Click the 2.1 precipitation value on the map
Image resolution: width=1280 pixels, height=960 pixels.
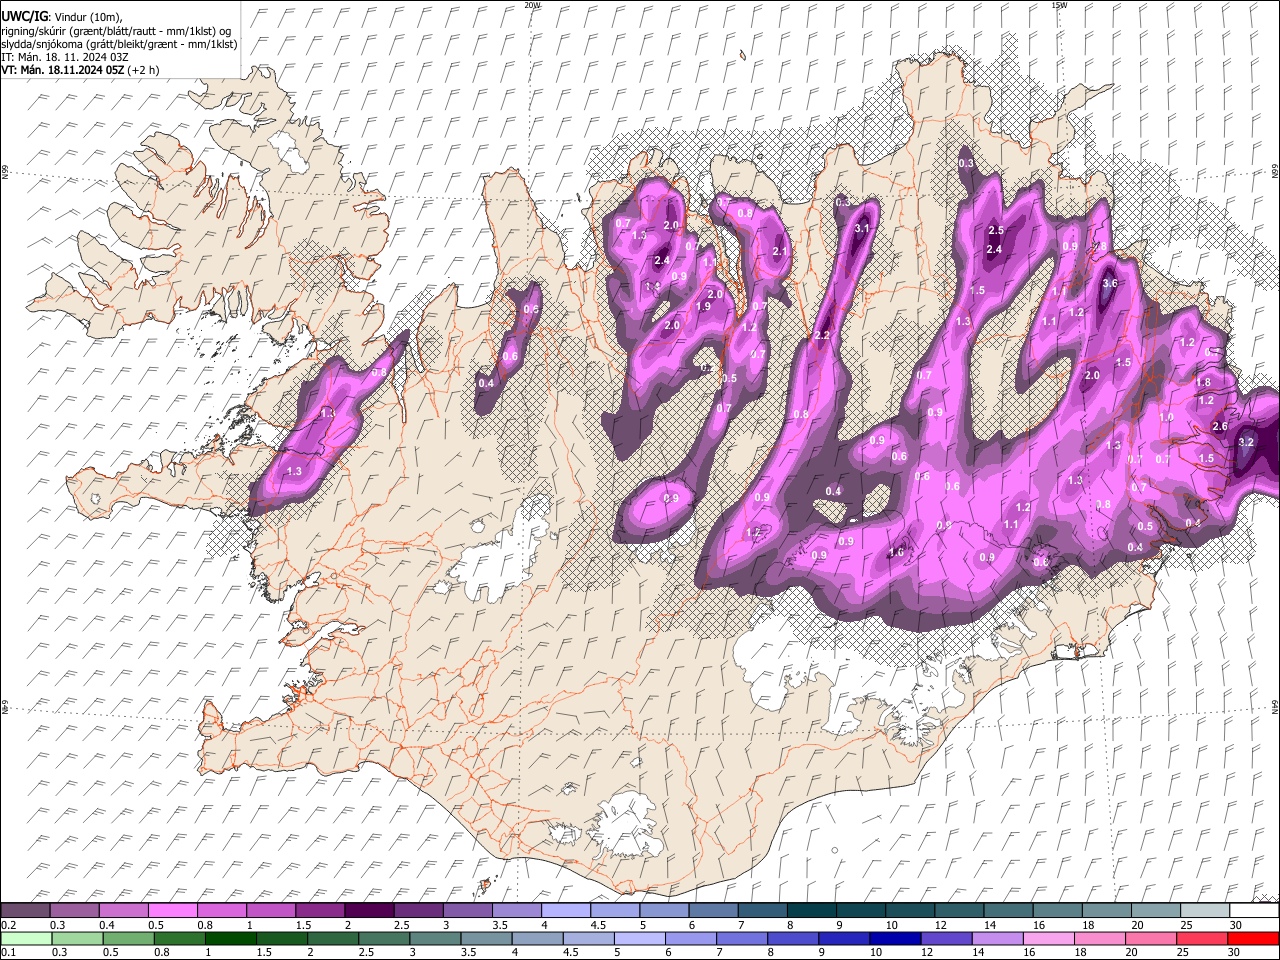click(780, 251)
